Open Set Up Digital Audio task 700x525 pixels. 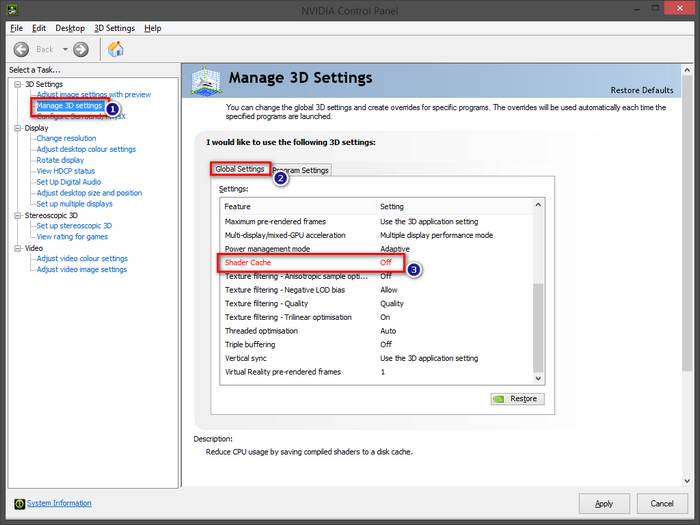point(69,182)
